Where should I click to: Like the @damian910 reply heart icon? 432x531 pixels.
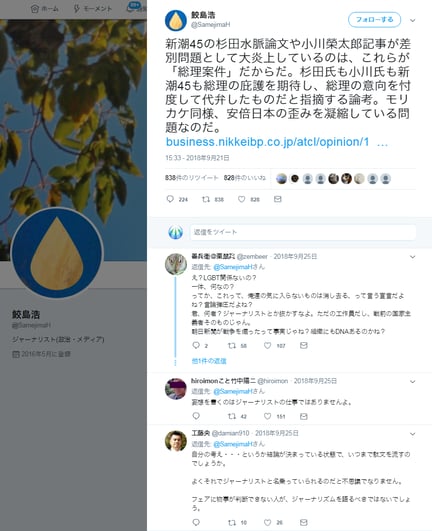click(267, 522)
